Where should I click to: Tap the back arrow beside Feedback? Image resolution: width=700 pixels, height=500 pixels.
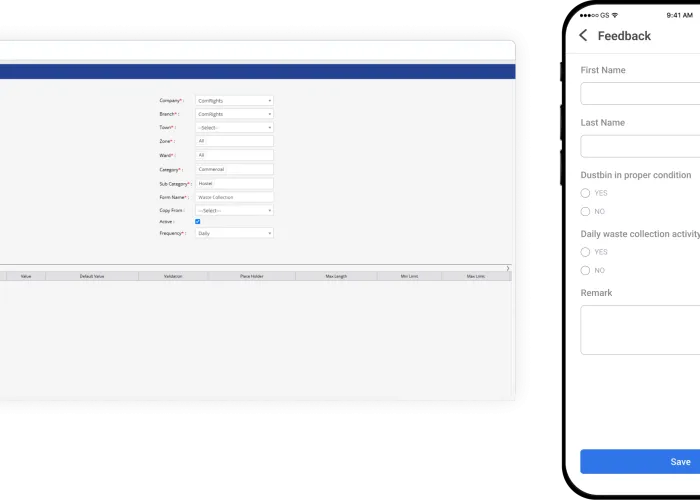pyautogui.click(x=584, y=36)
